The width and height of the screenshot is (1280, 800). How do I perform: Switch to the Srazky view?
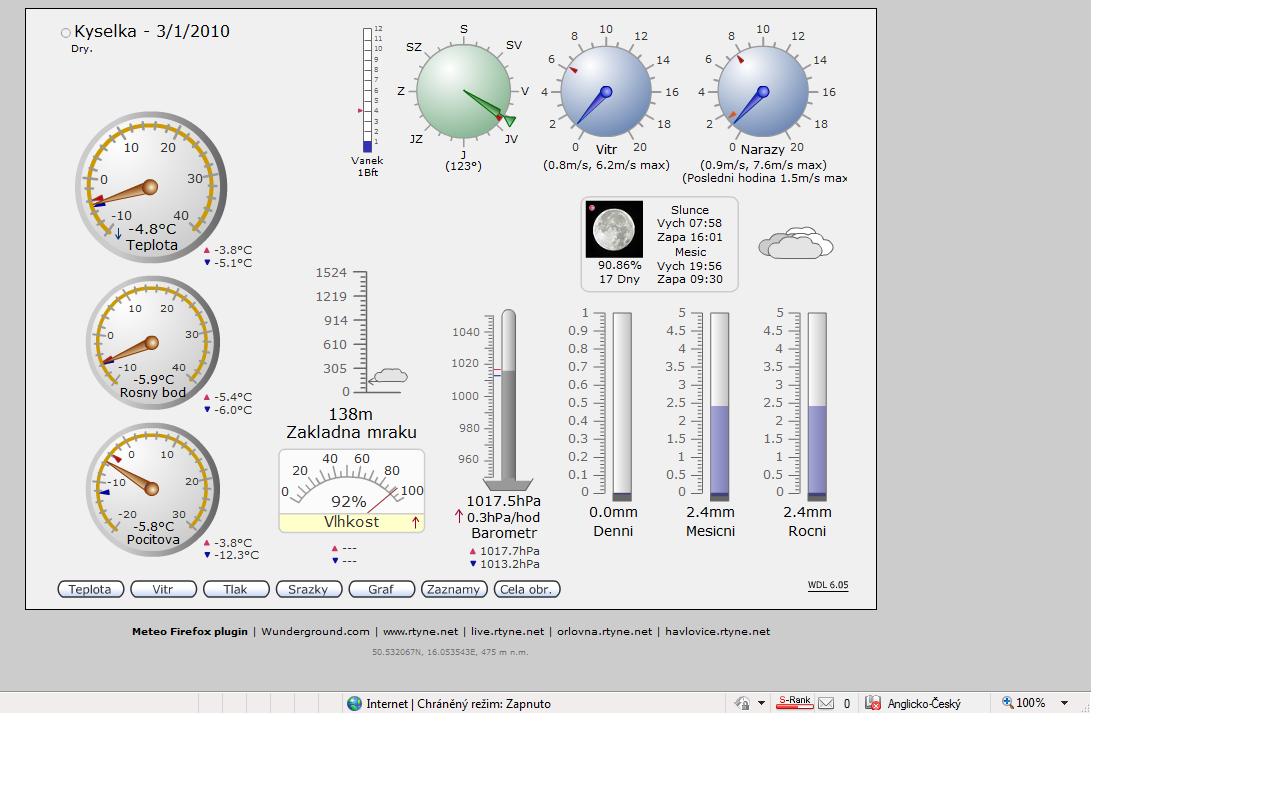[x=308, y=589]
